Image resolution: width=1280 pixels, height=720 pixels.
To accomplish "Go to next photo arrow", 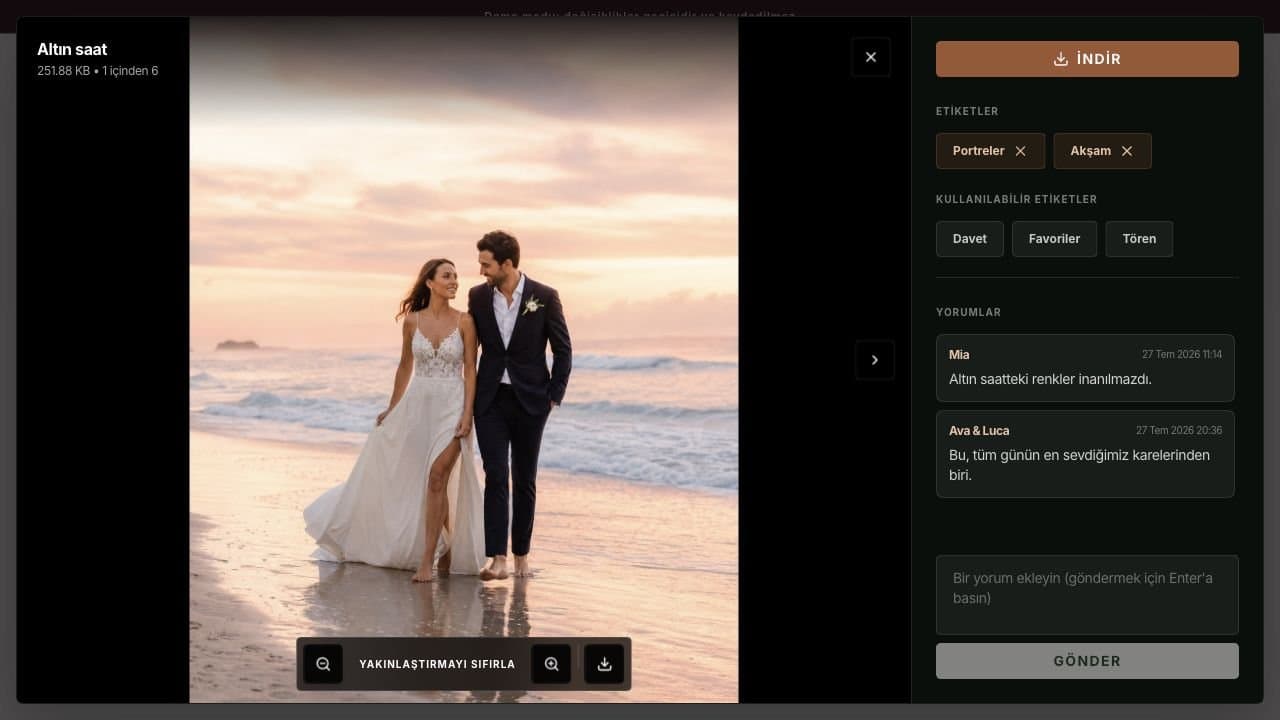I will 875,360.
